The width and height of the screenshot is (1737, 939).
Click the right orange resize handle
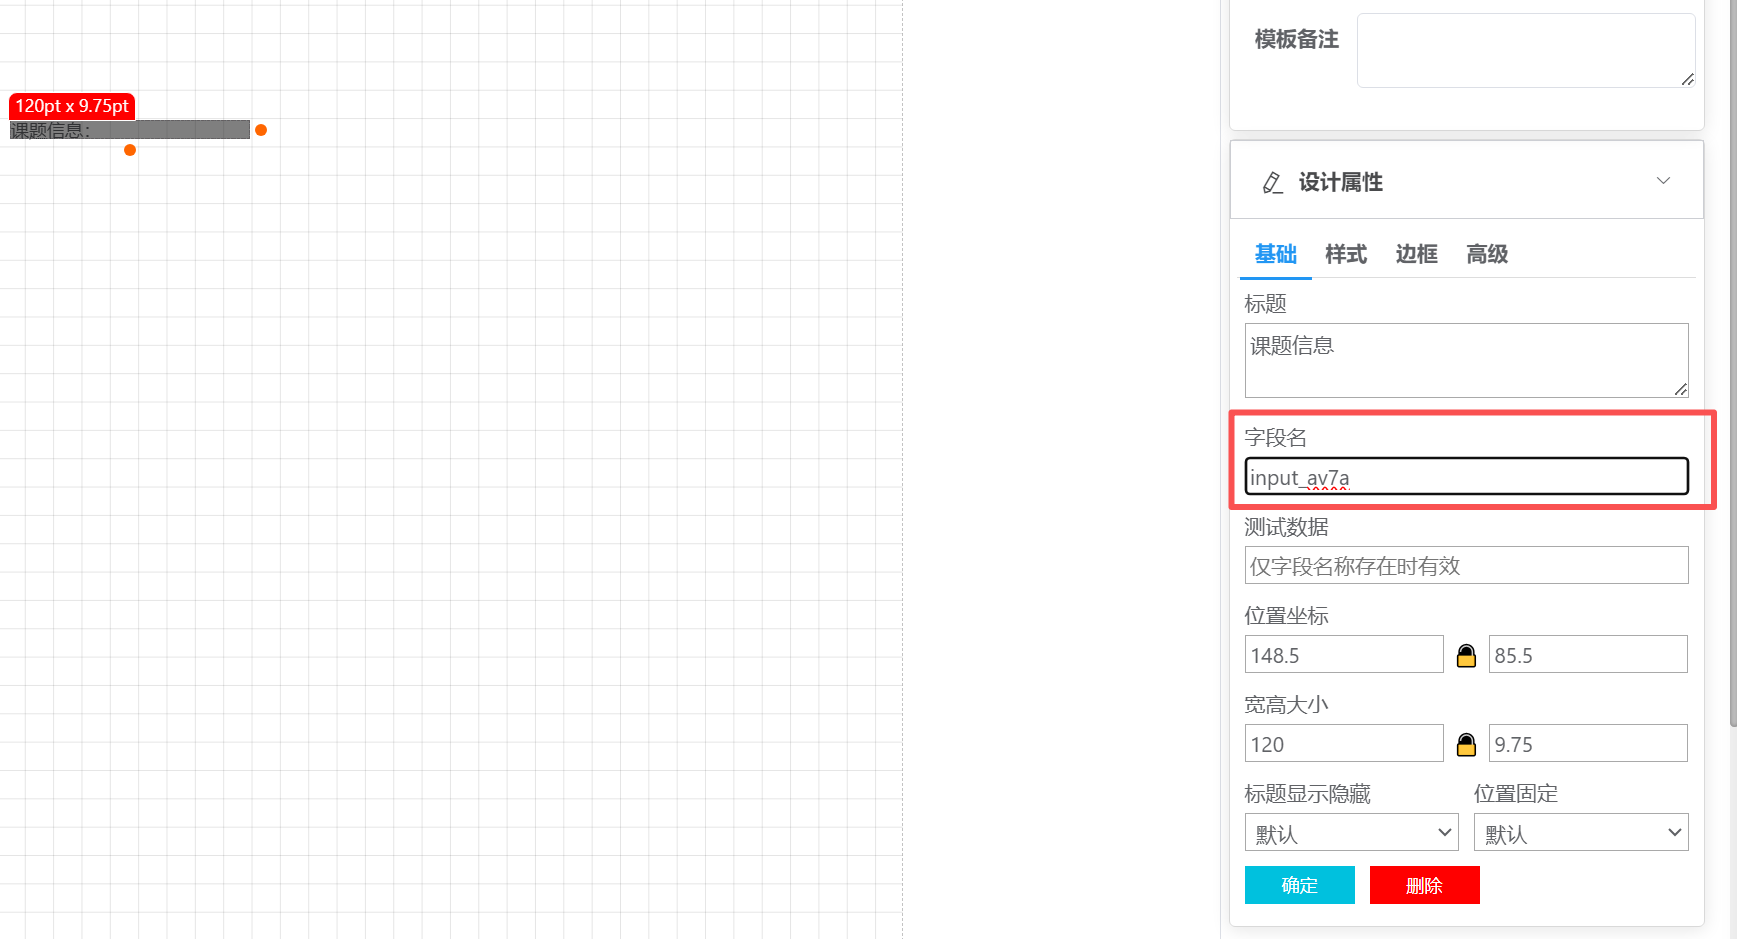pos(261,130)
